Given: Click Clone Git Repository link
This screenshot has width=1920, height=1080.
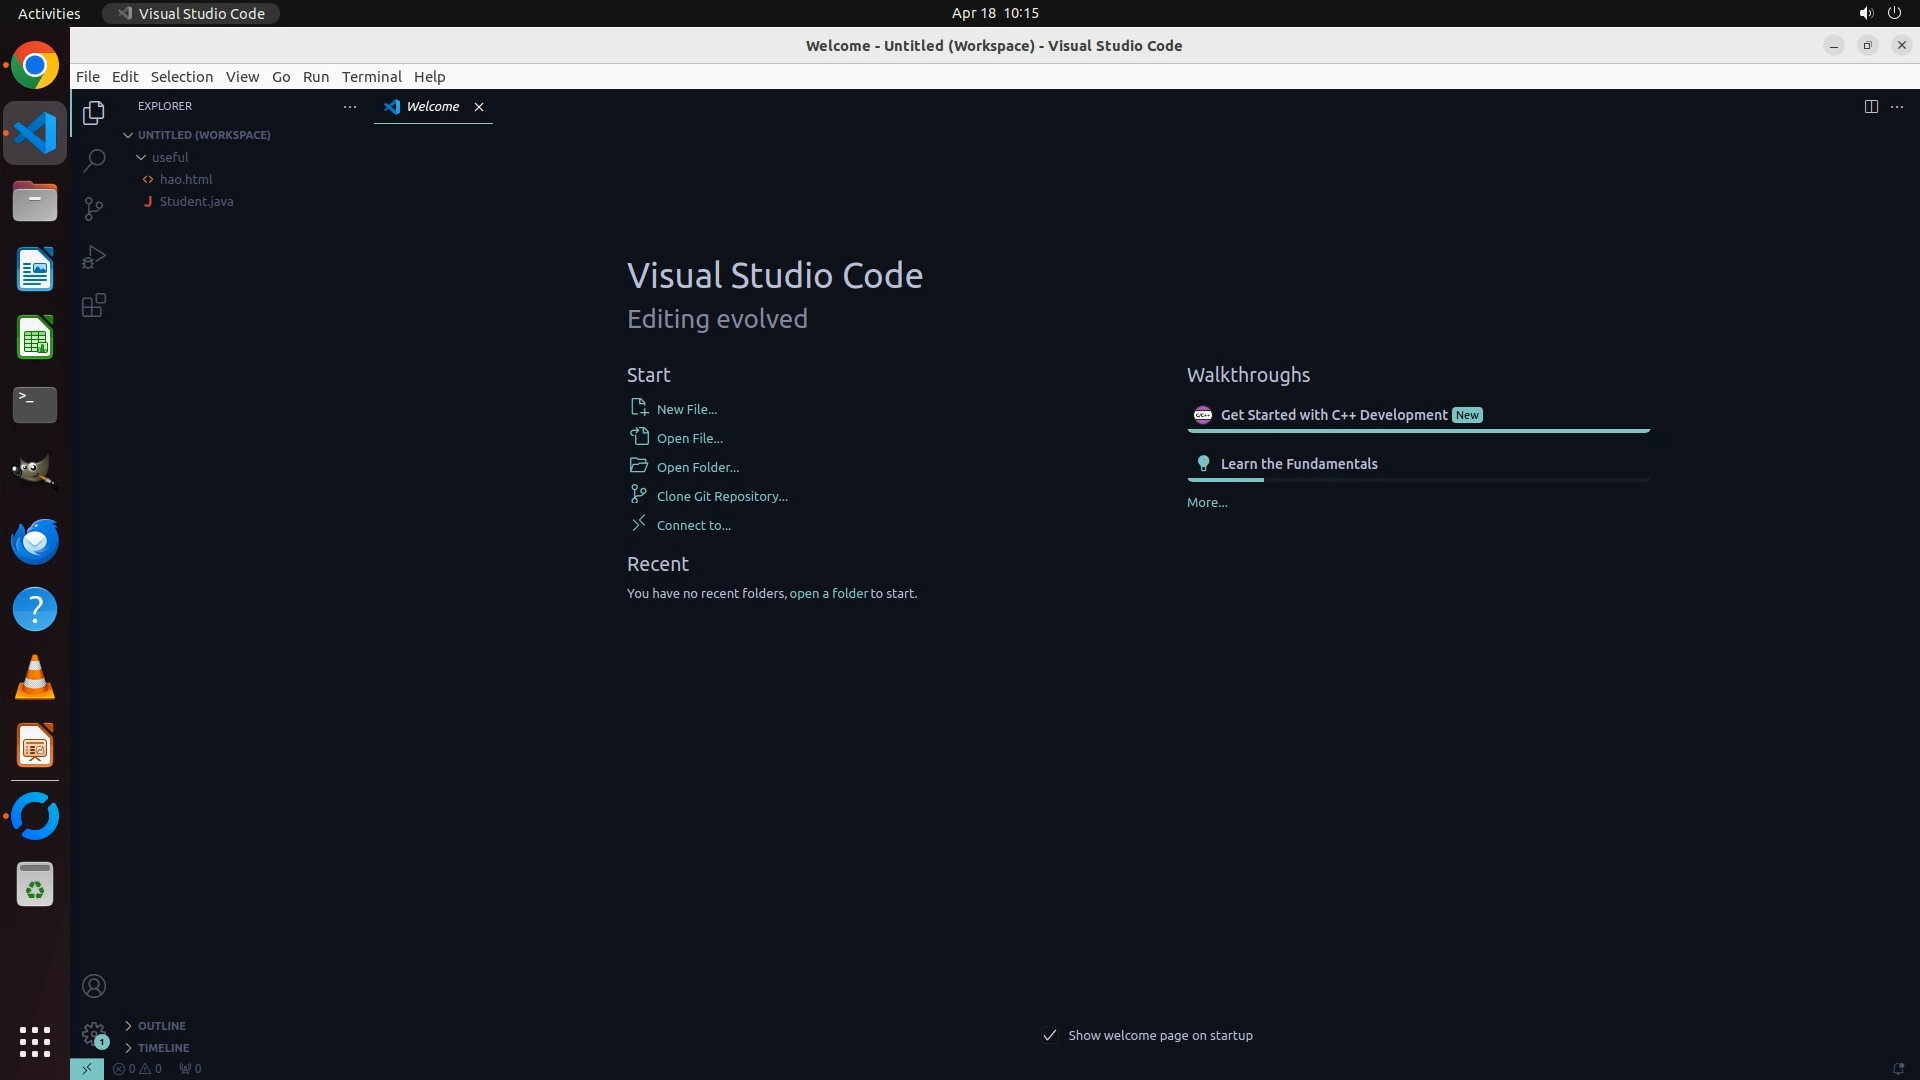Looking at the screenshot, I should pyautogui.click(x=721, y=496).
